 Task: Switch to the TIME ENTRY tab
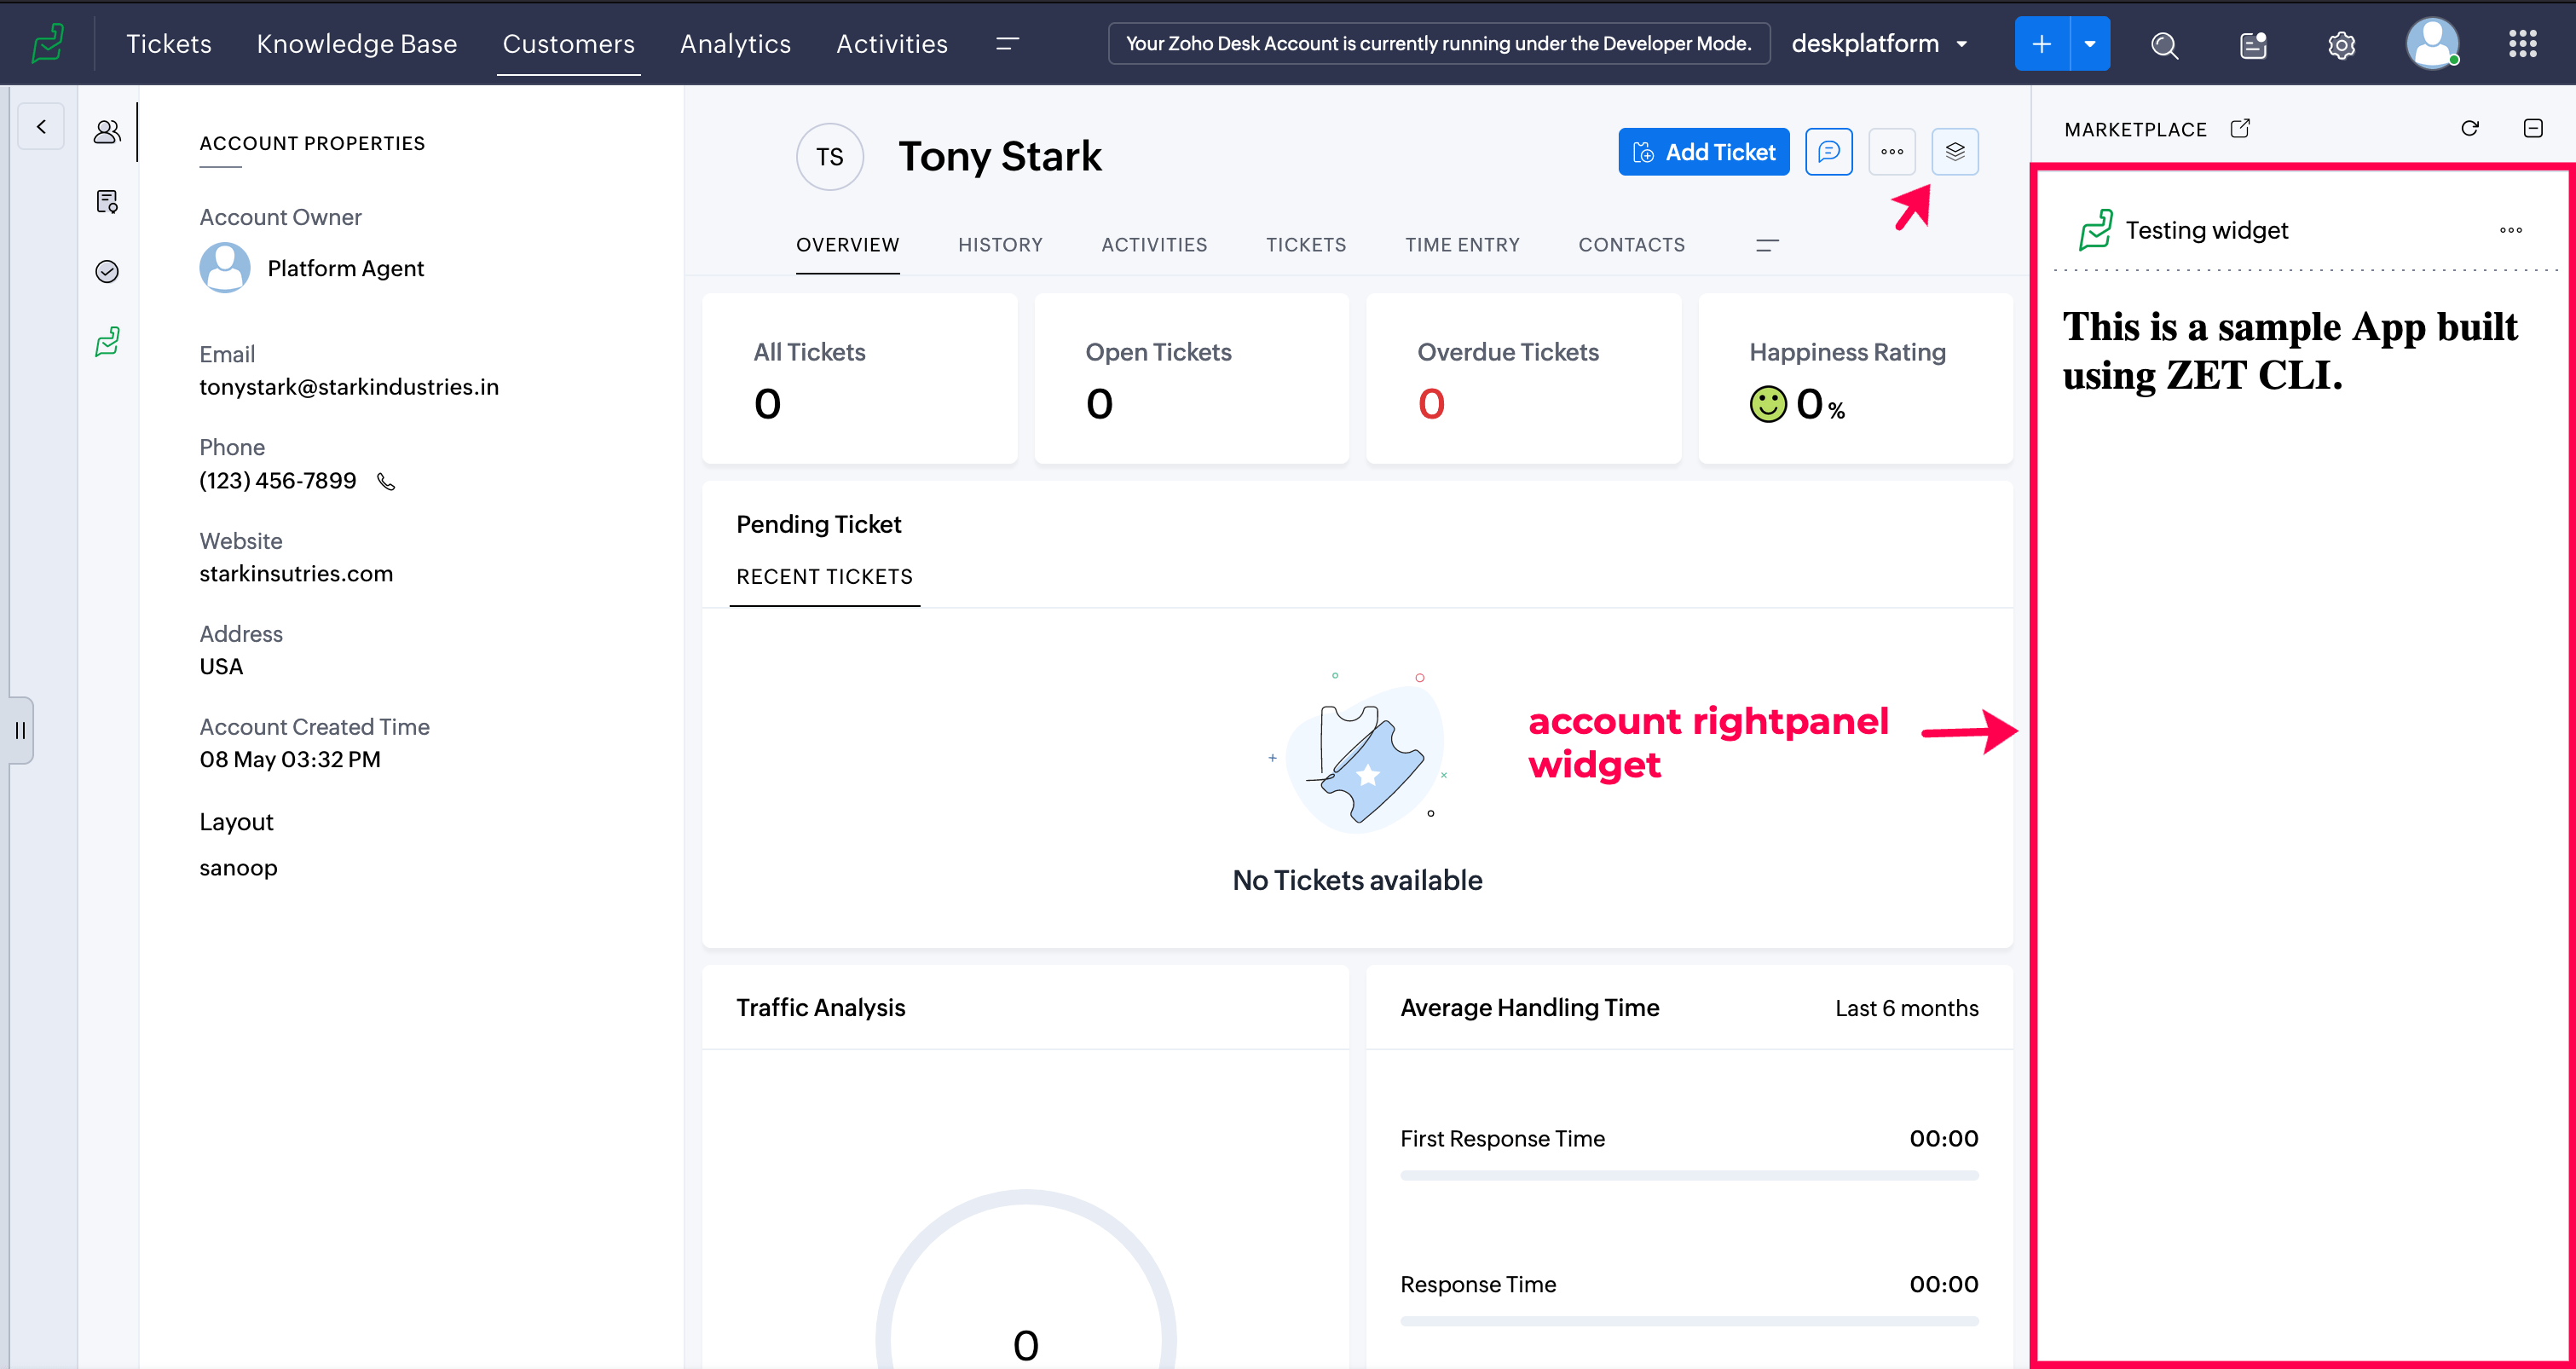(x=1462, y=245)
